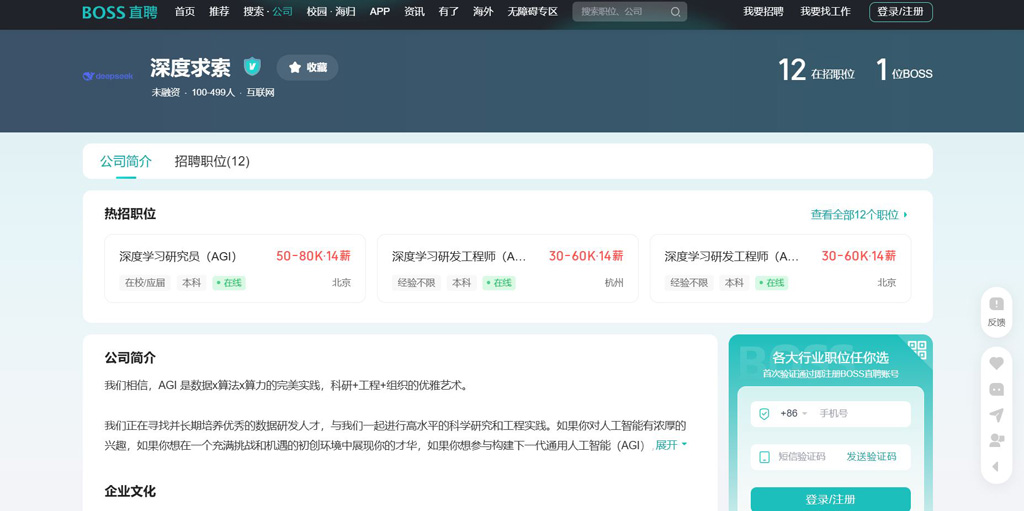Click the green 登录/注册 button on card
Viewport: 1024px width, 511px height.
[830, 499]
